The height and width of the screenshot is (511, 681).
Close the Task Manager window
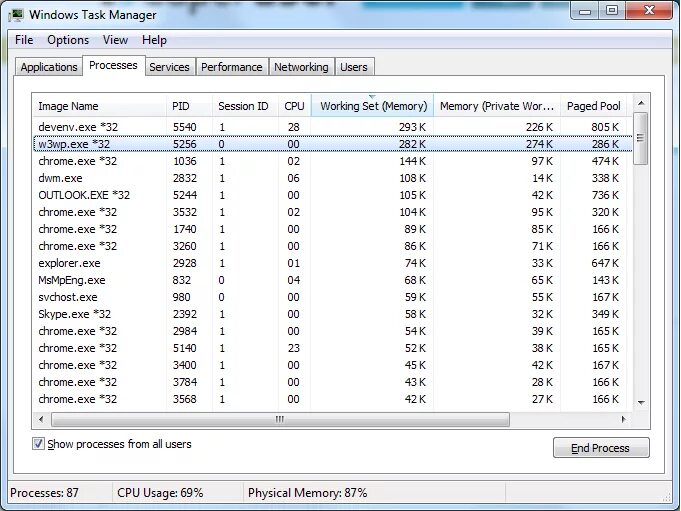pos(649,11)
